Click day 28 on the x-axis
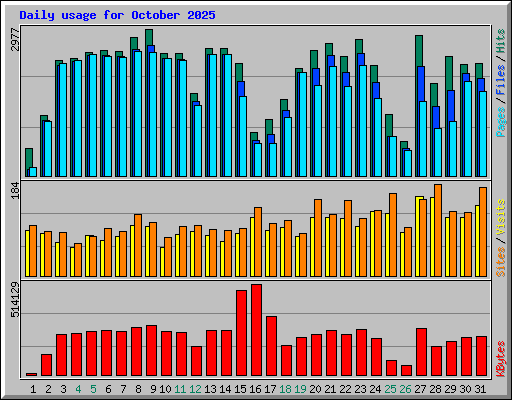 tap(435, 389)
